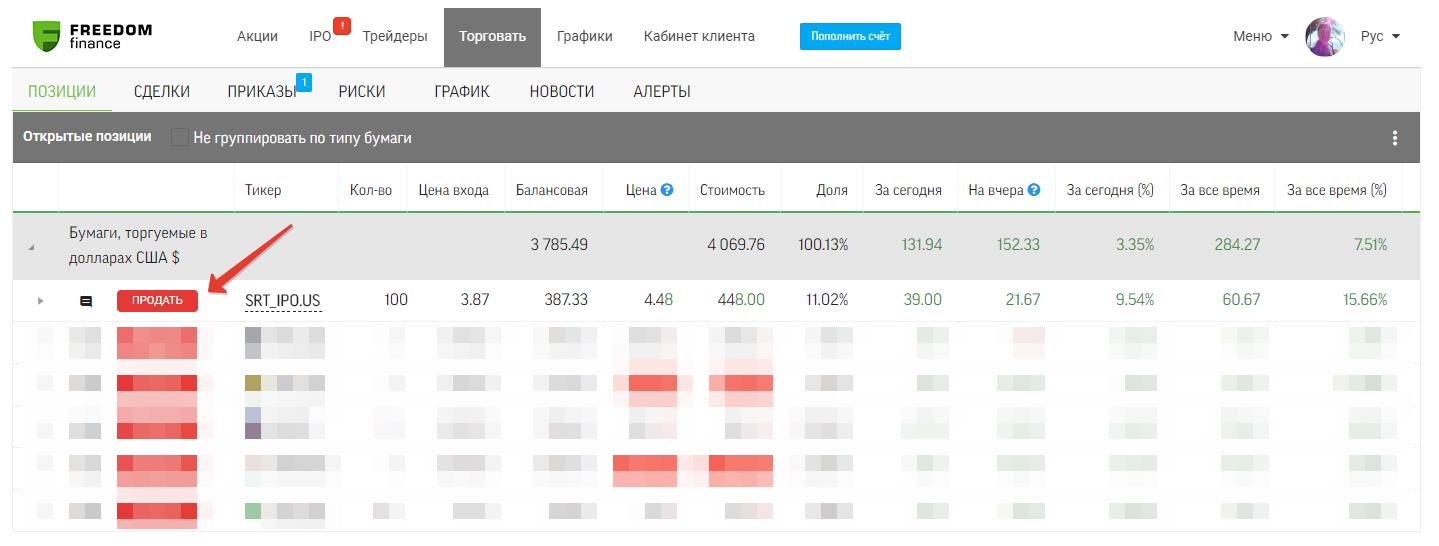
Task: Switch to the СДЕЛКИ tab
Action: (x=162, y=92)
